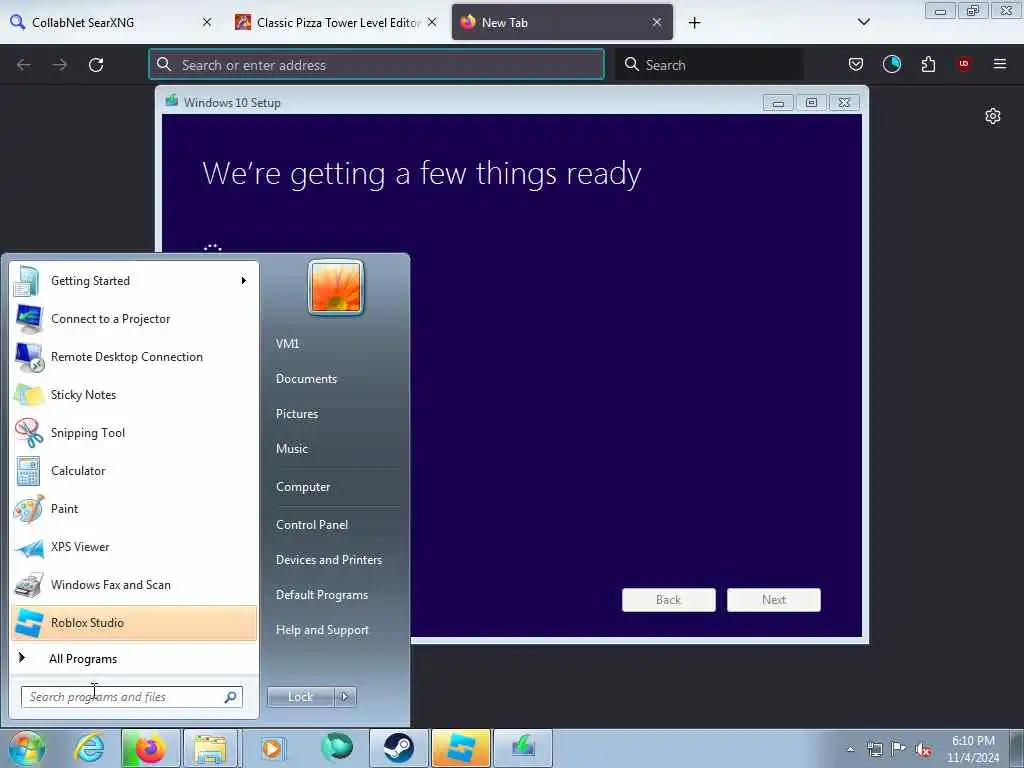
Task: Click the Windows 10 Setup title bar icon
Action: (x=172, y=101)
